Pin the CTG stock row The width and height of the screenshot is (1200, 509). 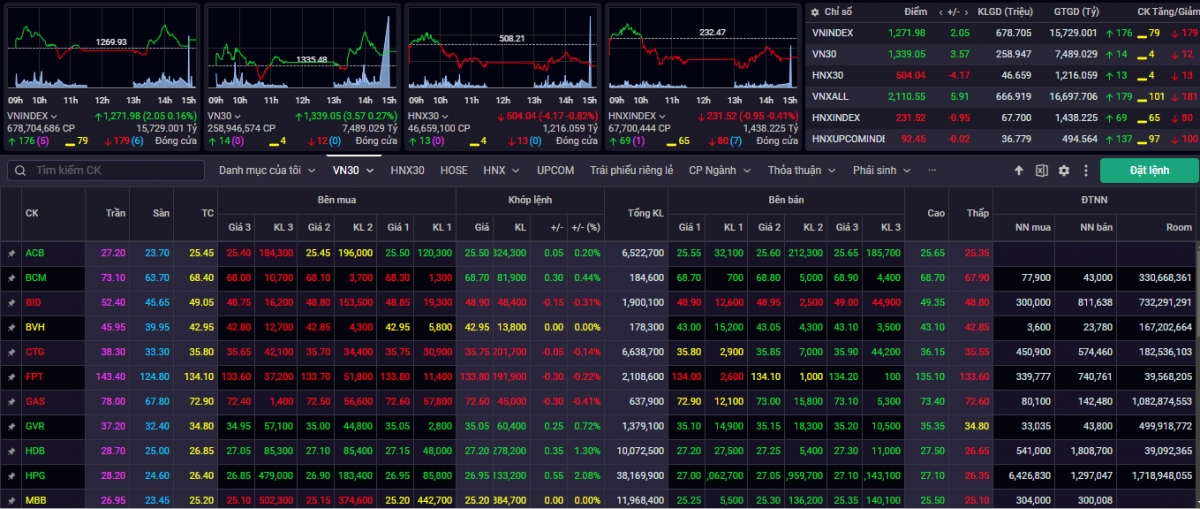point(11,352)
